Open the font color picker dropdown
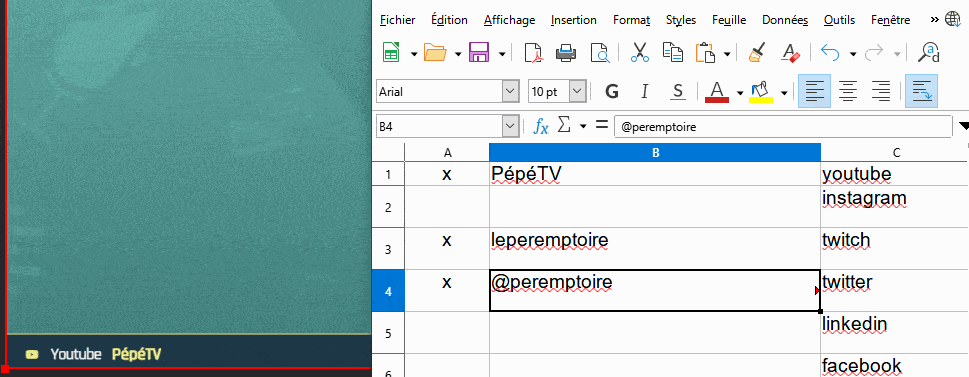This screenshot has height=377, width=969. [740, 93]
